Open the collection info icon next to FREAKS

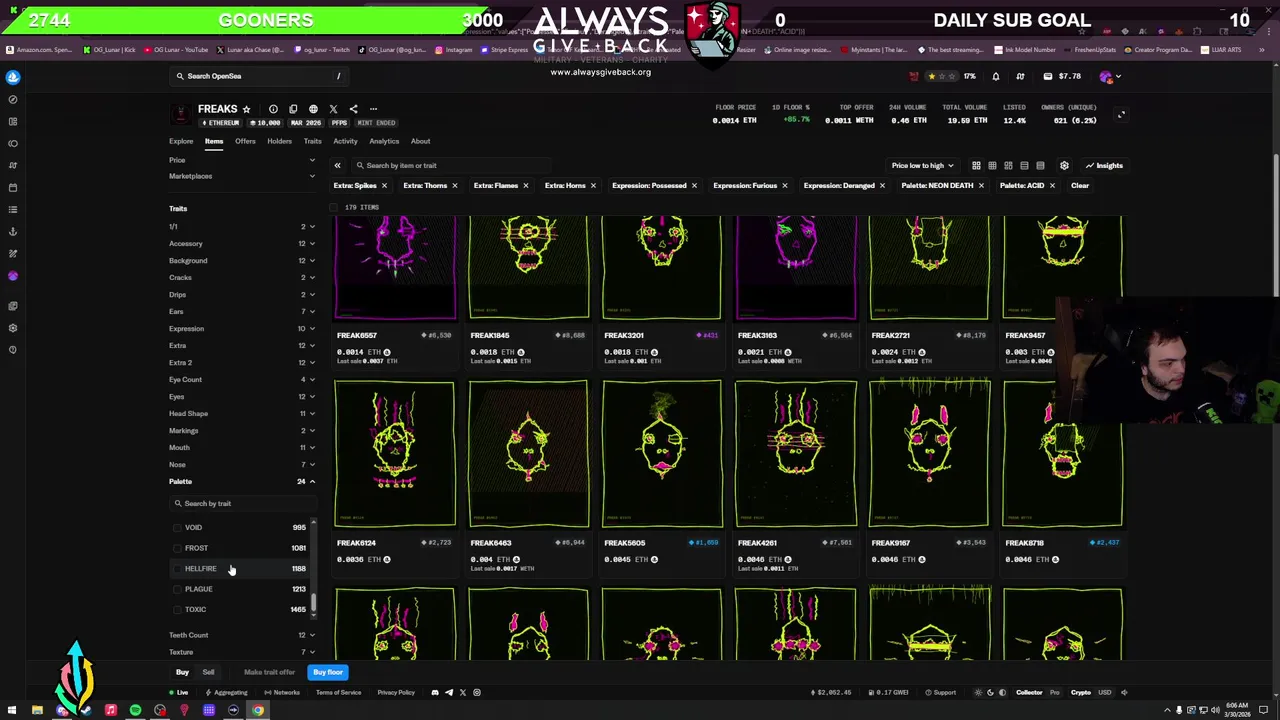(273, 109)
